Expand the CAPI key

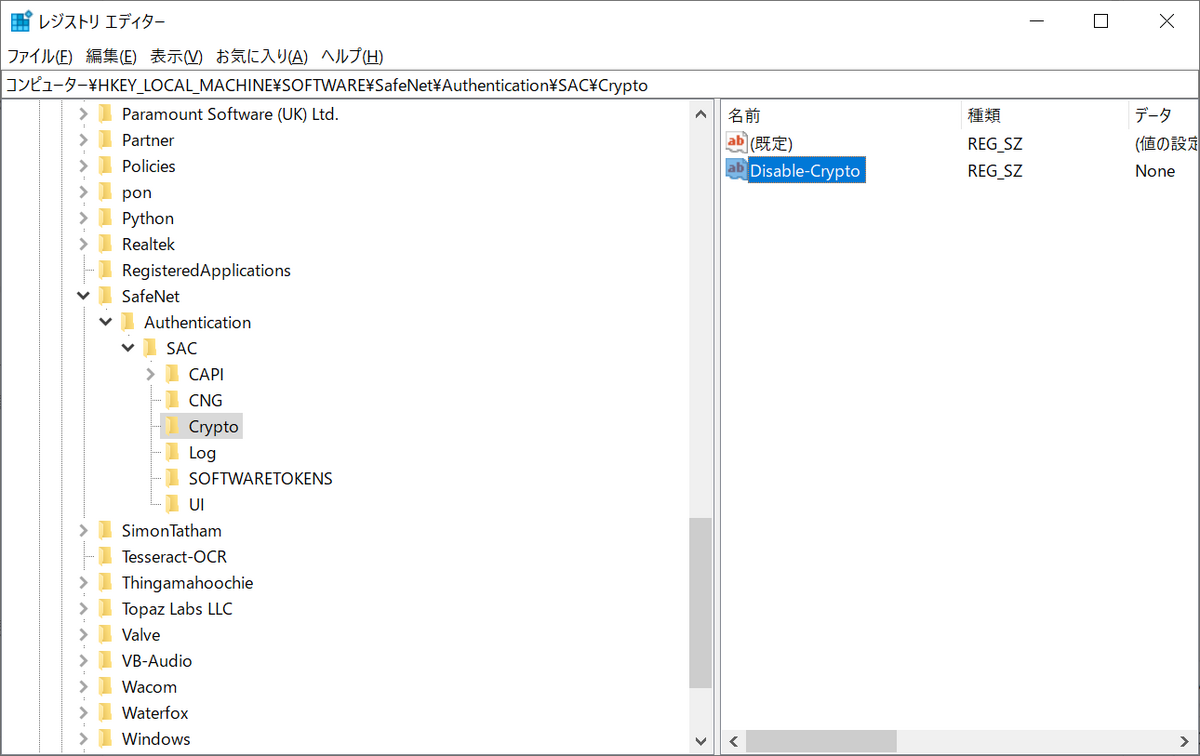(150, 374)
